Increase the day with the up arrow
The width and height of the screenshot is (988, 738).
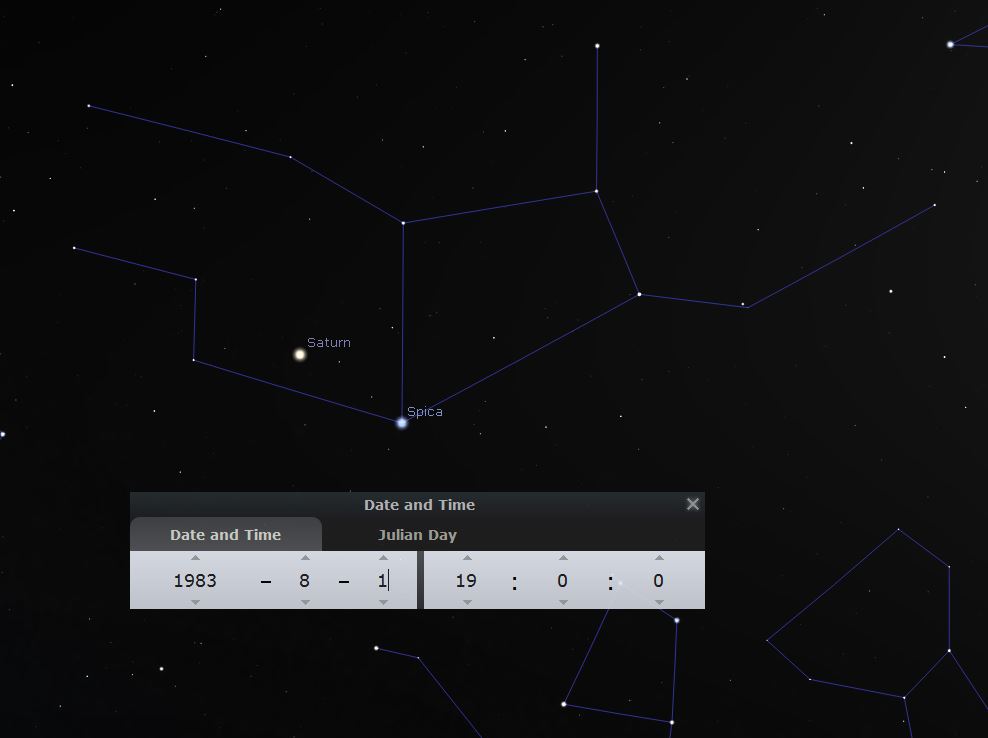coord(383,558)
